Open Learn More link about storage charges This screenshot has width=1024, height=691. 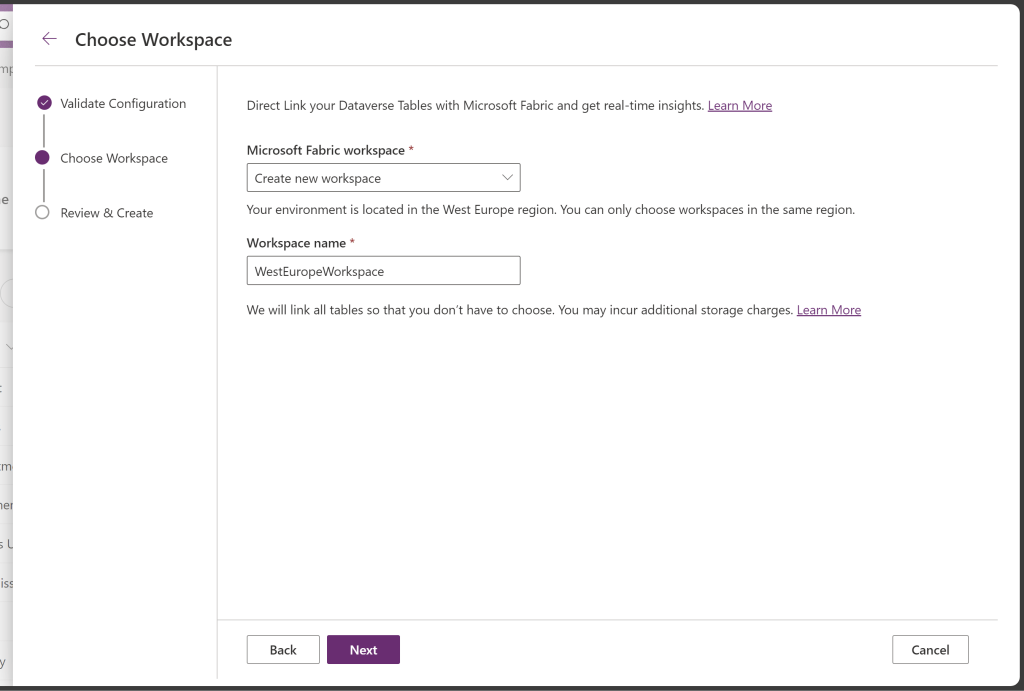(828, 310)
